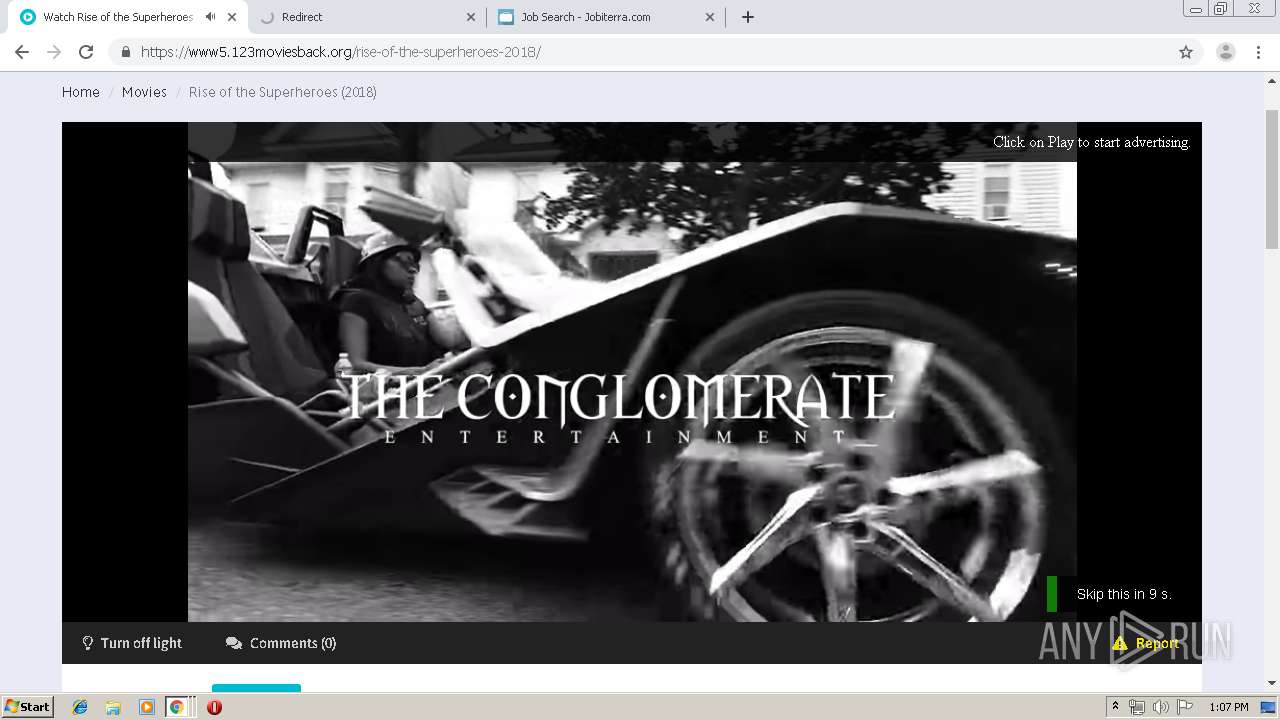Click the Click on Play to start advertising text
Viewport: 1280px width, 720px height.
click(1092, 142)
